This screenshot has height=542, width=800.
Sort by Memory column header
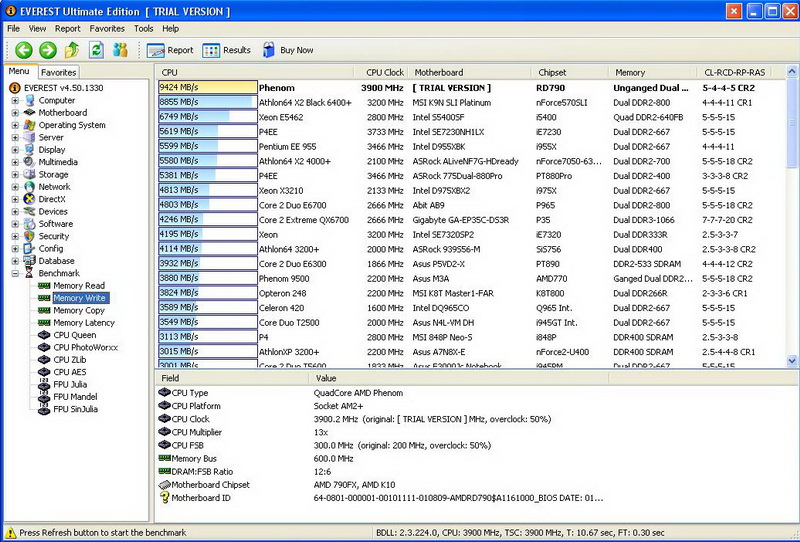tap(653, 72)
